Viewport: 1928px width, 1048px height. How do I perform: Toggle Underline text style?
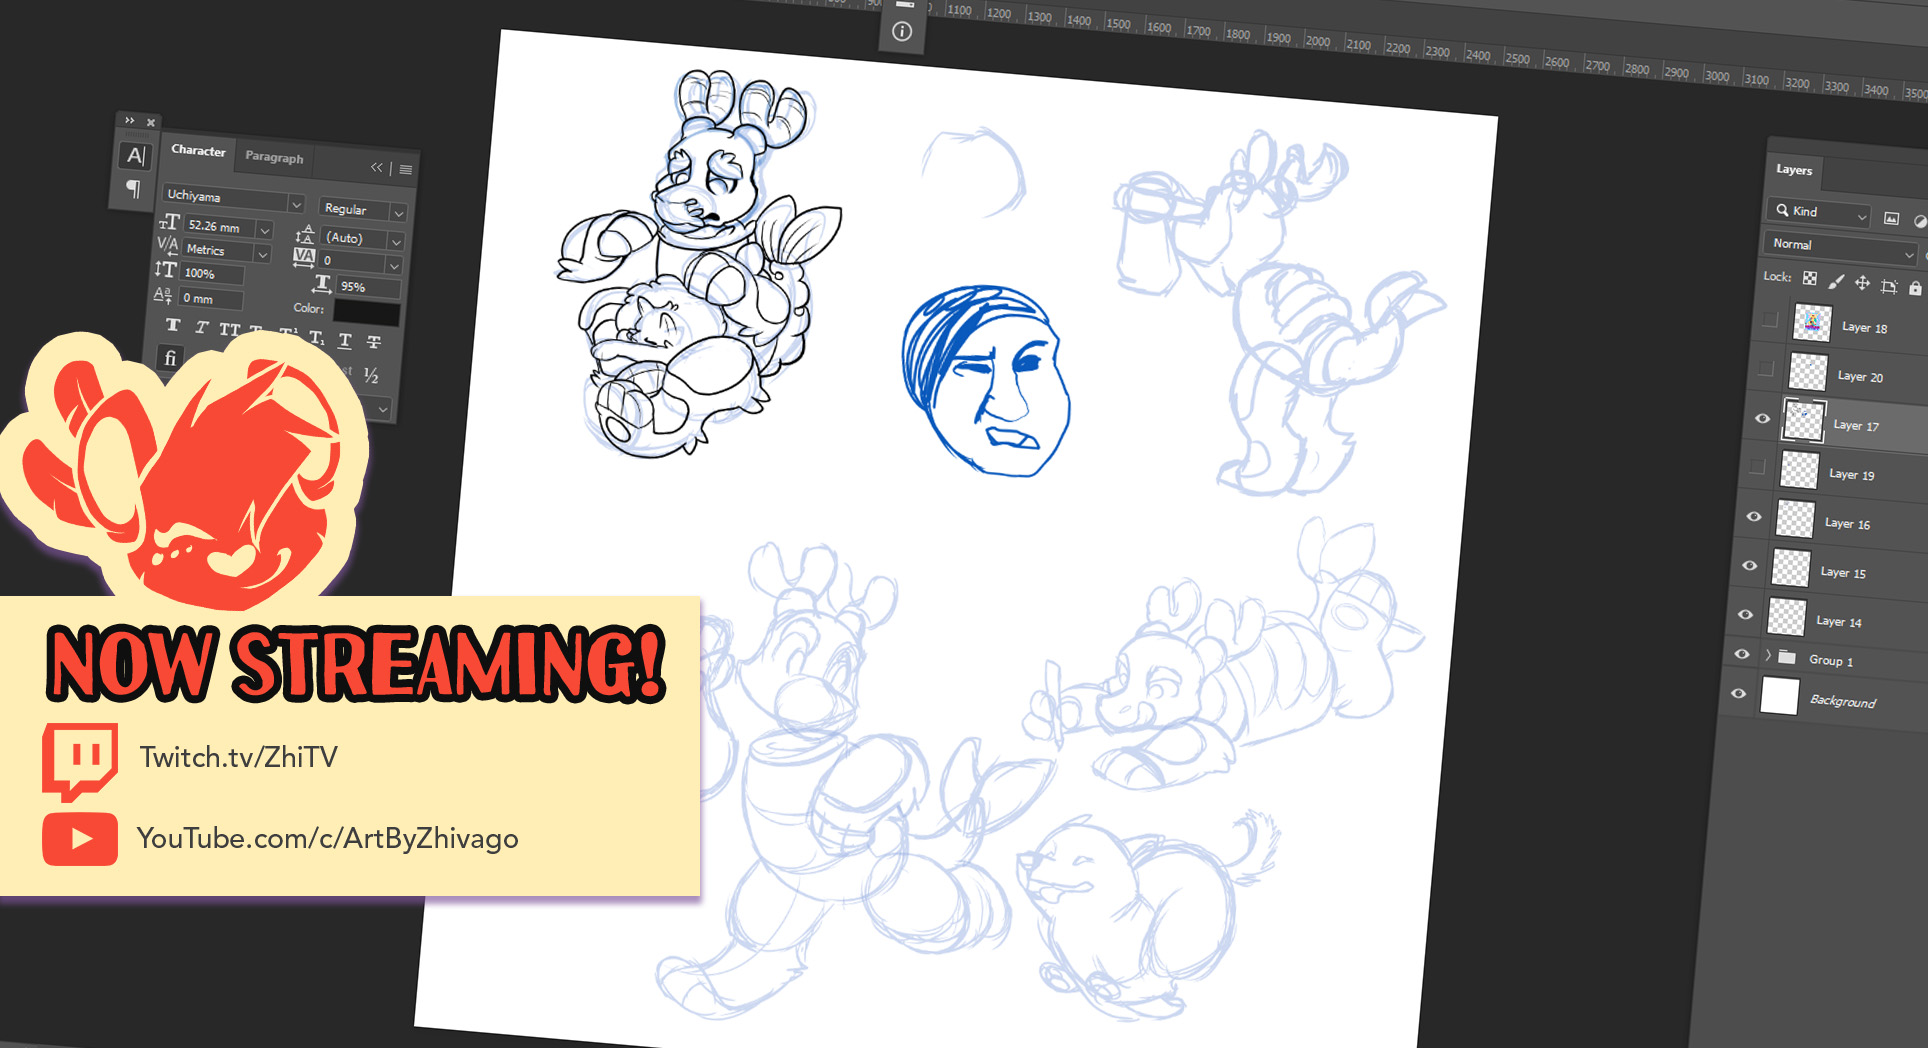pos(345,341)
